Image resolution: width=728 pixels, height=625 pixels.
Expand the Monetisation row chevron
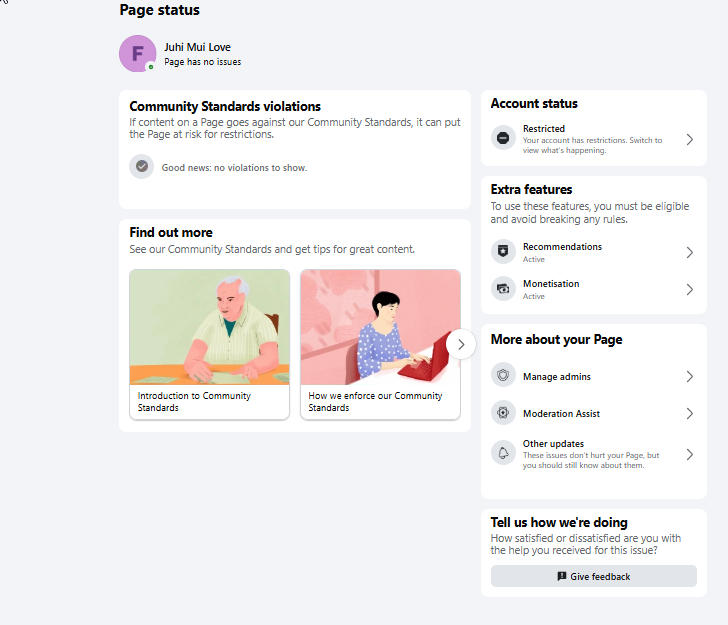[x=689, y=289]
